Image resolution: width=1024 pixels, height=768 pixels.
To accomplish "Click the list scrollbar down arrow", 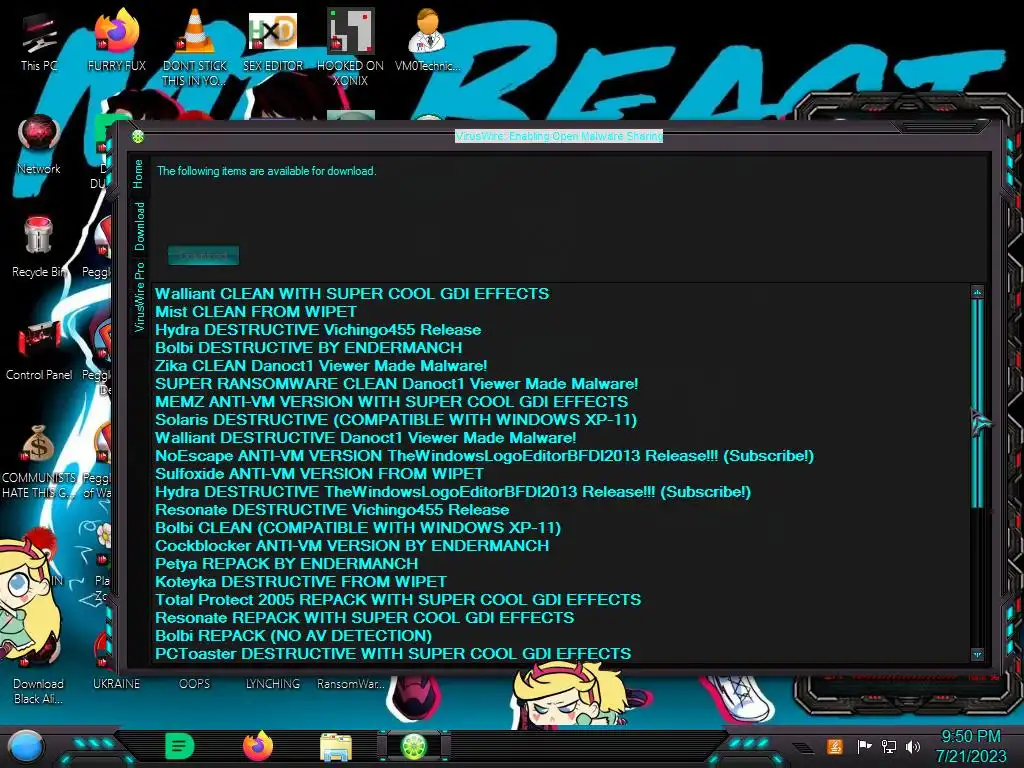I will pos(977,654).
